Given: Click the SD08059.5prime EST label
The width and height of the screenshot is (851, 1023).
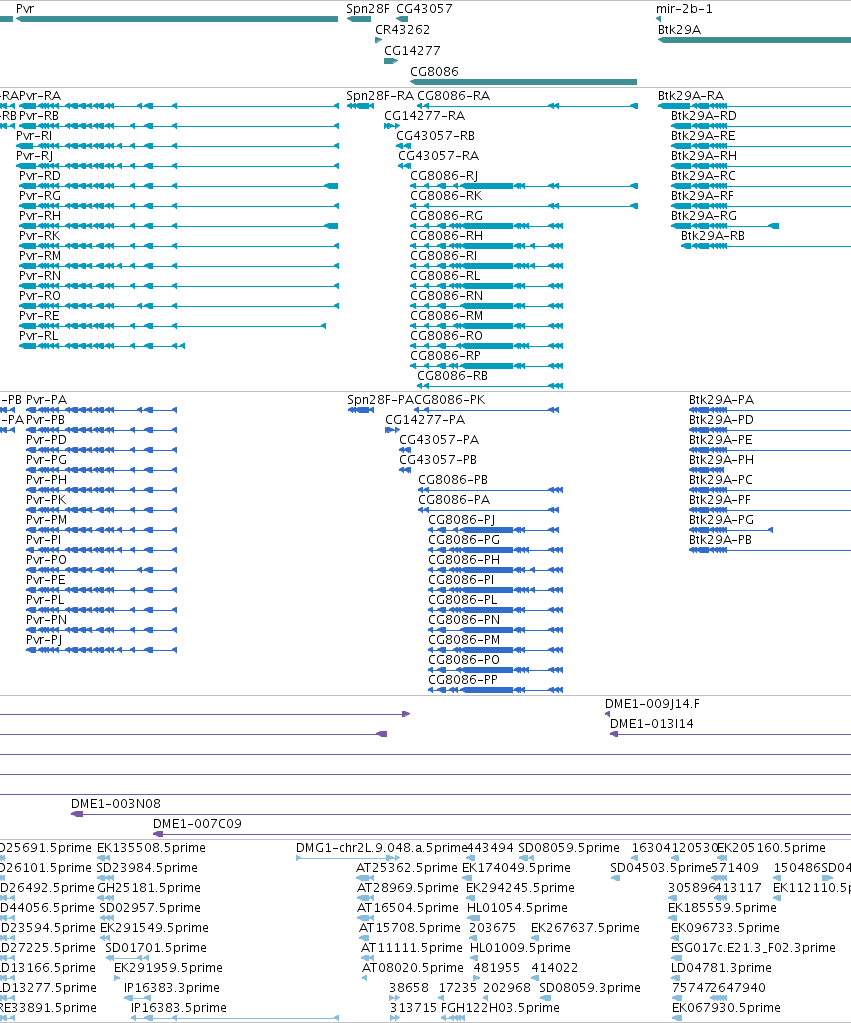Looking at the screenshot, I should (x=569, y=848).
